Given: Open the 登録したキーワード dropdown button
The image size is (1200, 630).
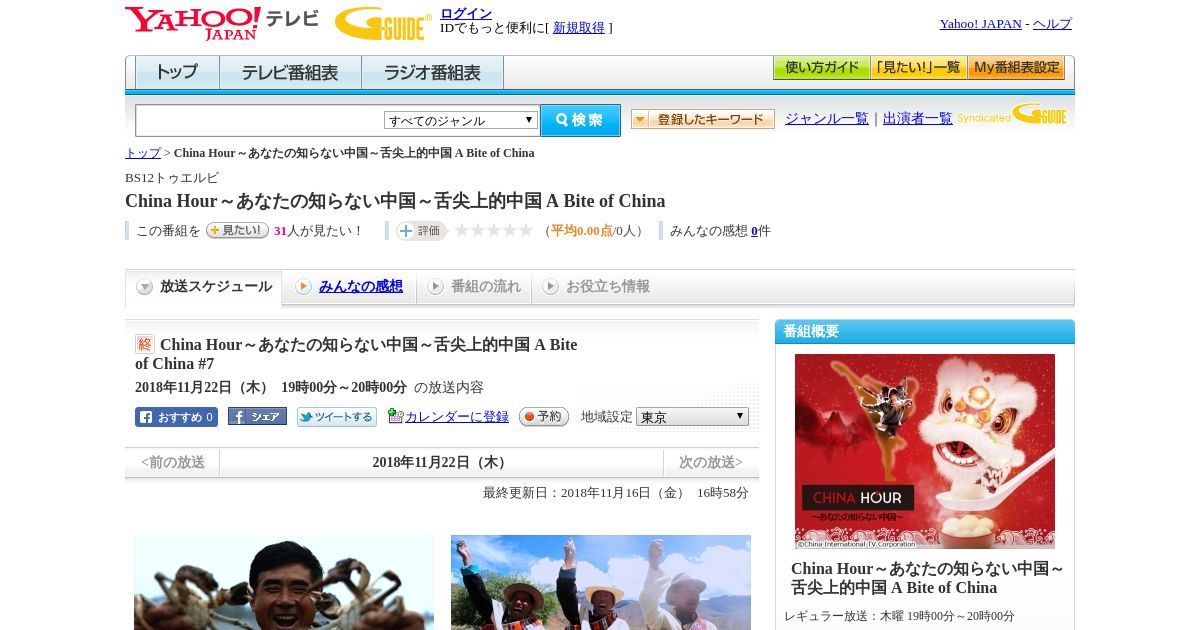Looking at the screenshot, I should point(703,119).
